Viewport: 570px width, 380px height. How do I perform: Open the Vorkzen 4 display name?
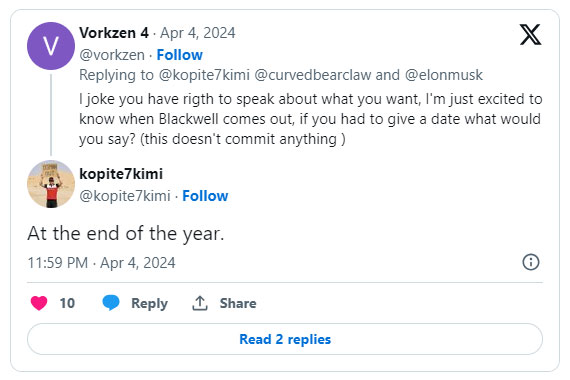coord(114,33)
